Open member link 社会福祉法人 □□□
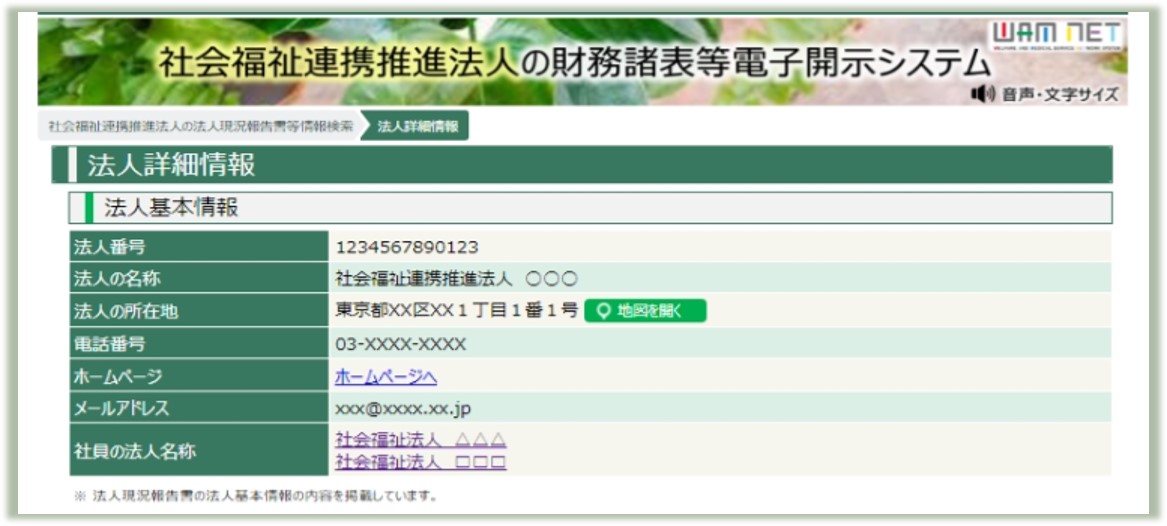The width and height of the screenshot is (1167, 526). [x=421, y=462]
